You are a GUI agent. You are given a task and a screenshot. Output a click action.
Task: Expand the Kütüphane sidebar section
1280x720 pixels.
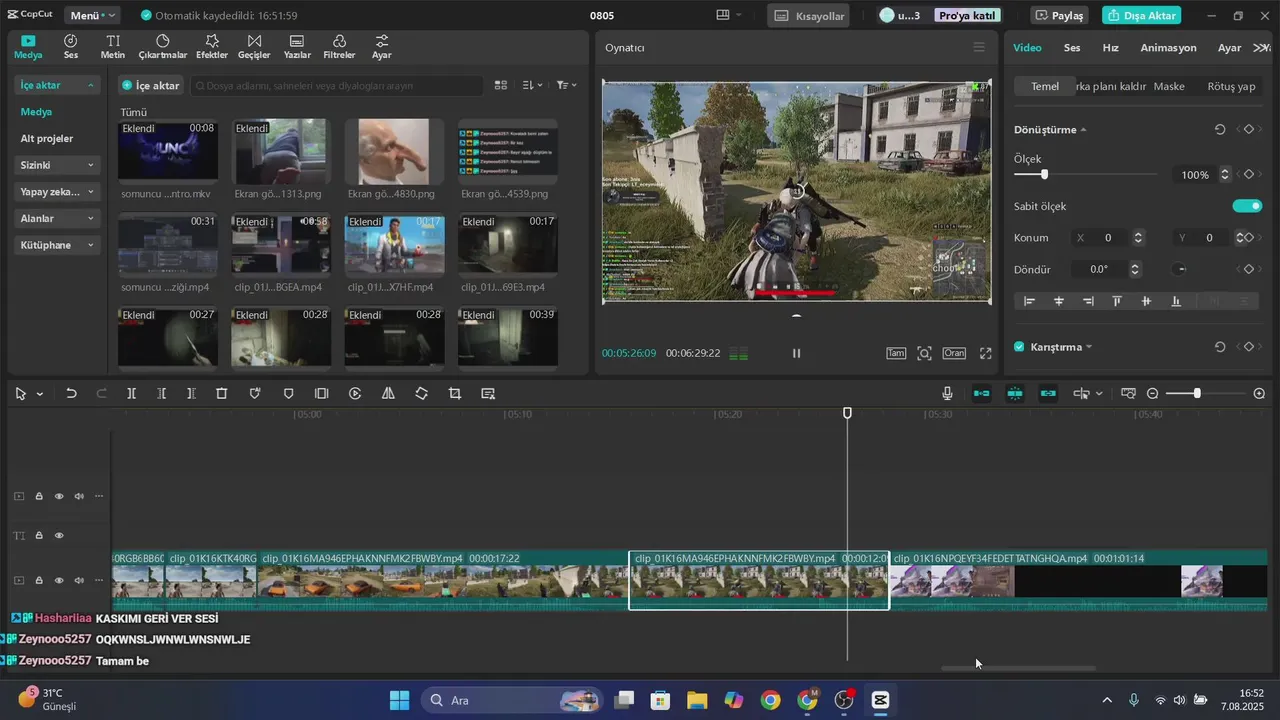pos(58,245)
